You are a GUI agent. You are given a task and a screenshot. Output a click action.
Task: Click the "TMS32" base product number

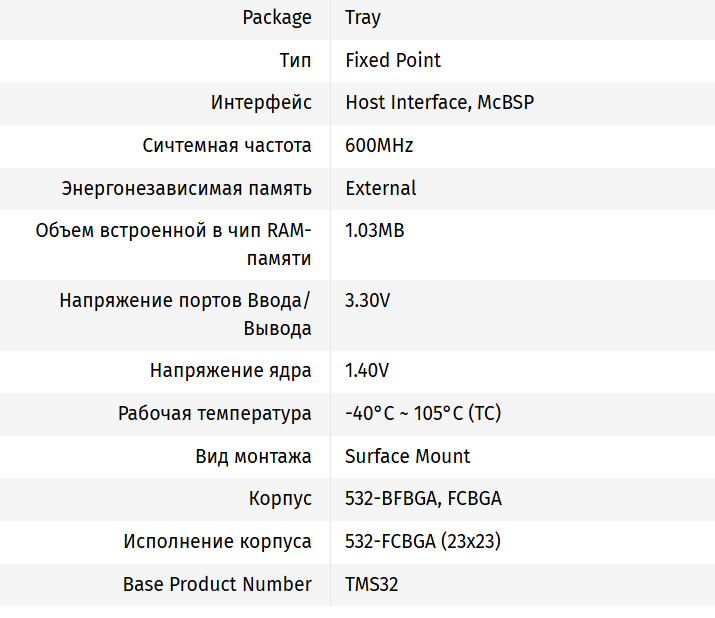tap(372, 584)
